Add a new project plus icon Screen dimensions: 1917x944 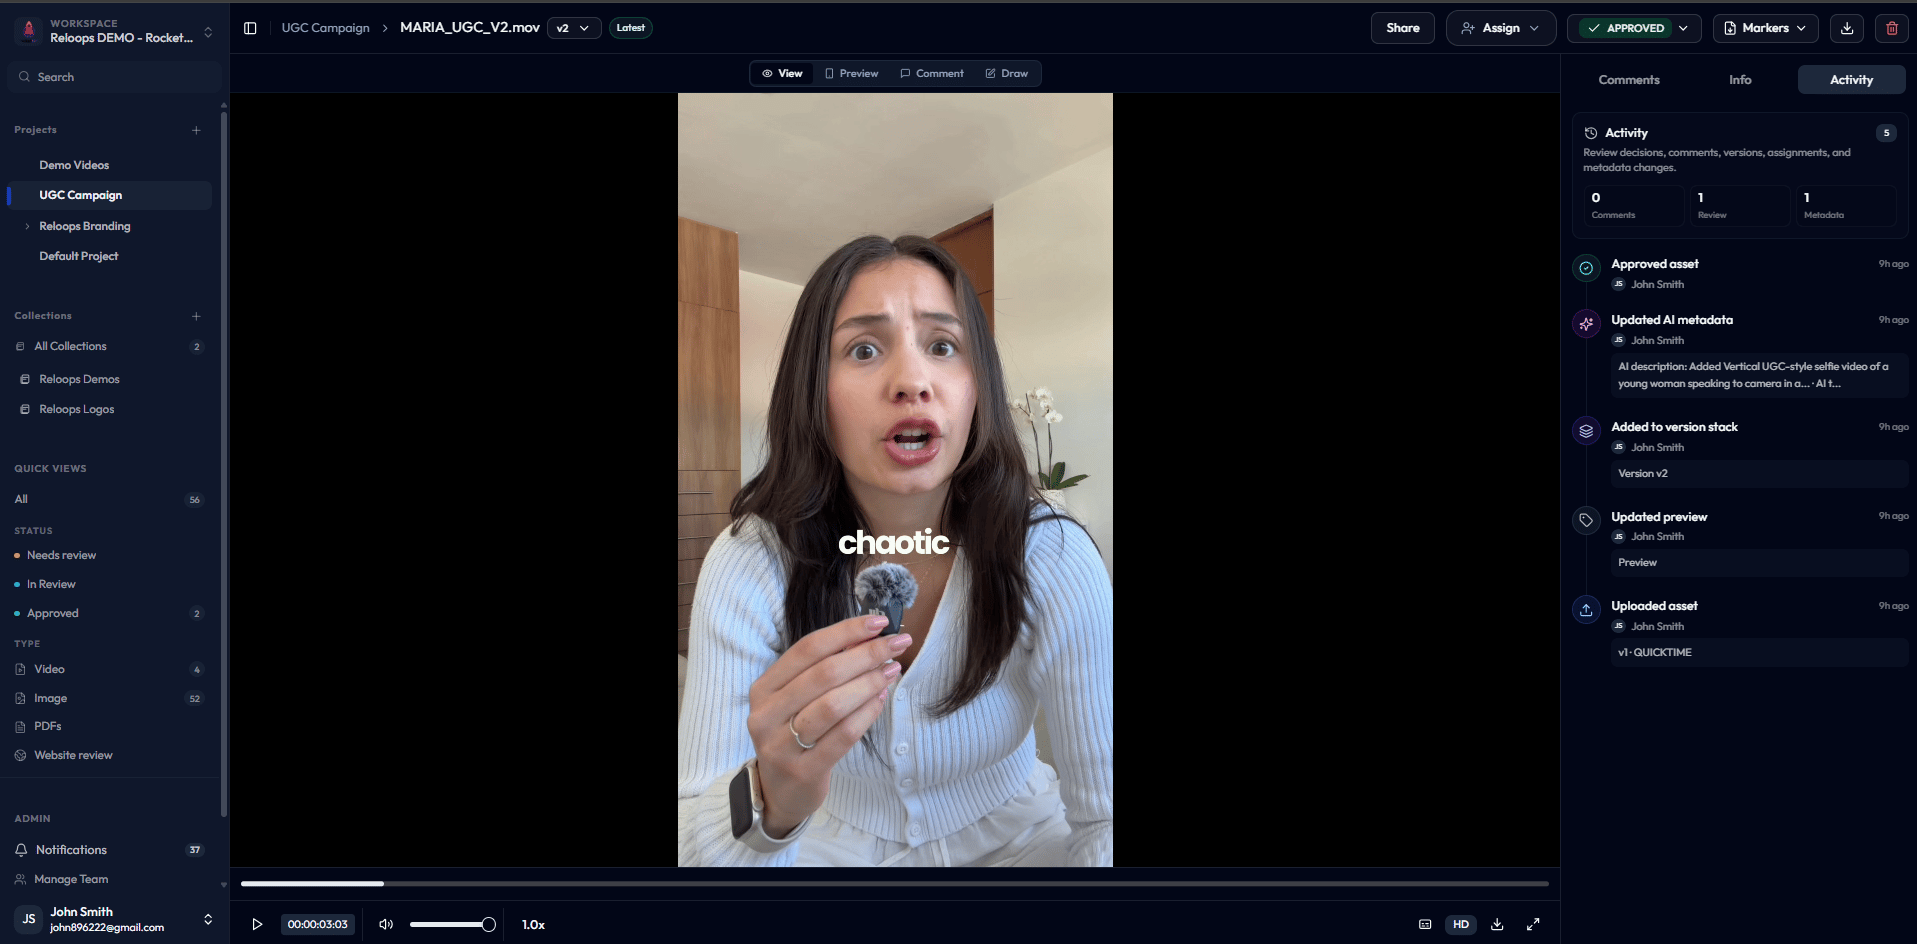click(x=196, y=130)
